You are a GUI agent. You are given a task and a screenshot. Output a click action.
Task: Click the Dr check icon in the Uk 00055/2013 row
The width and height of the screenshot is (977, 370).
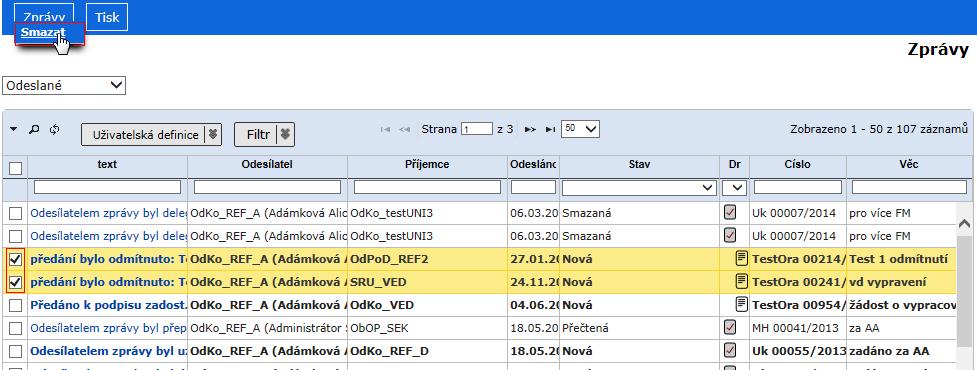[x=730, y=351]
